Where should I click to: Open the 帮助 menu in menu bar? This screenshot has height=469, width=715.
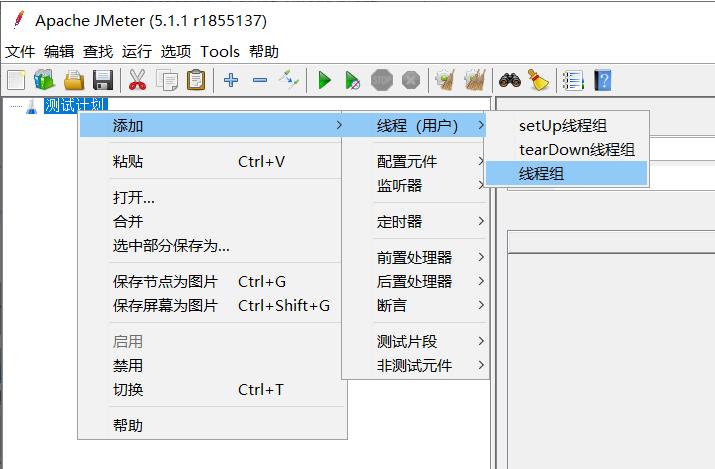coord(264,52)
